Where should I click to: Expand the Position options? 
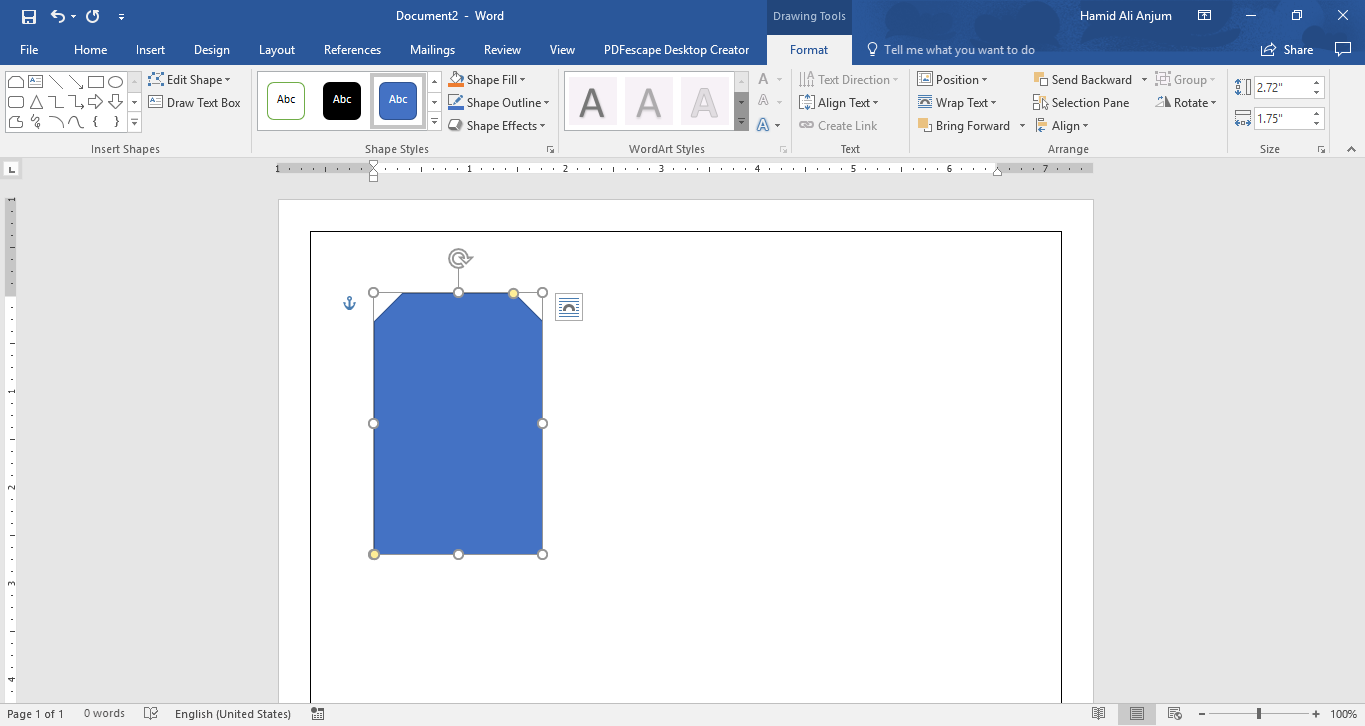[954, 79]
